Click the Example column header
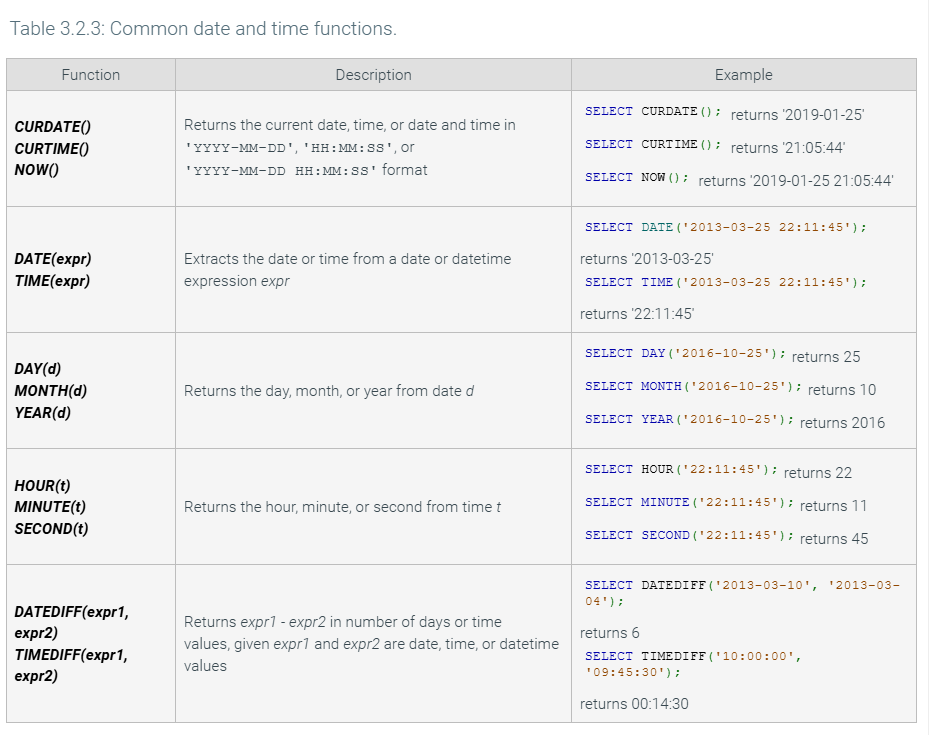Screen dimensions: 929x735 click(743, 75)
